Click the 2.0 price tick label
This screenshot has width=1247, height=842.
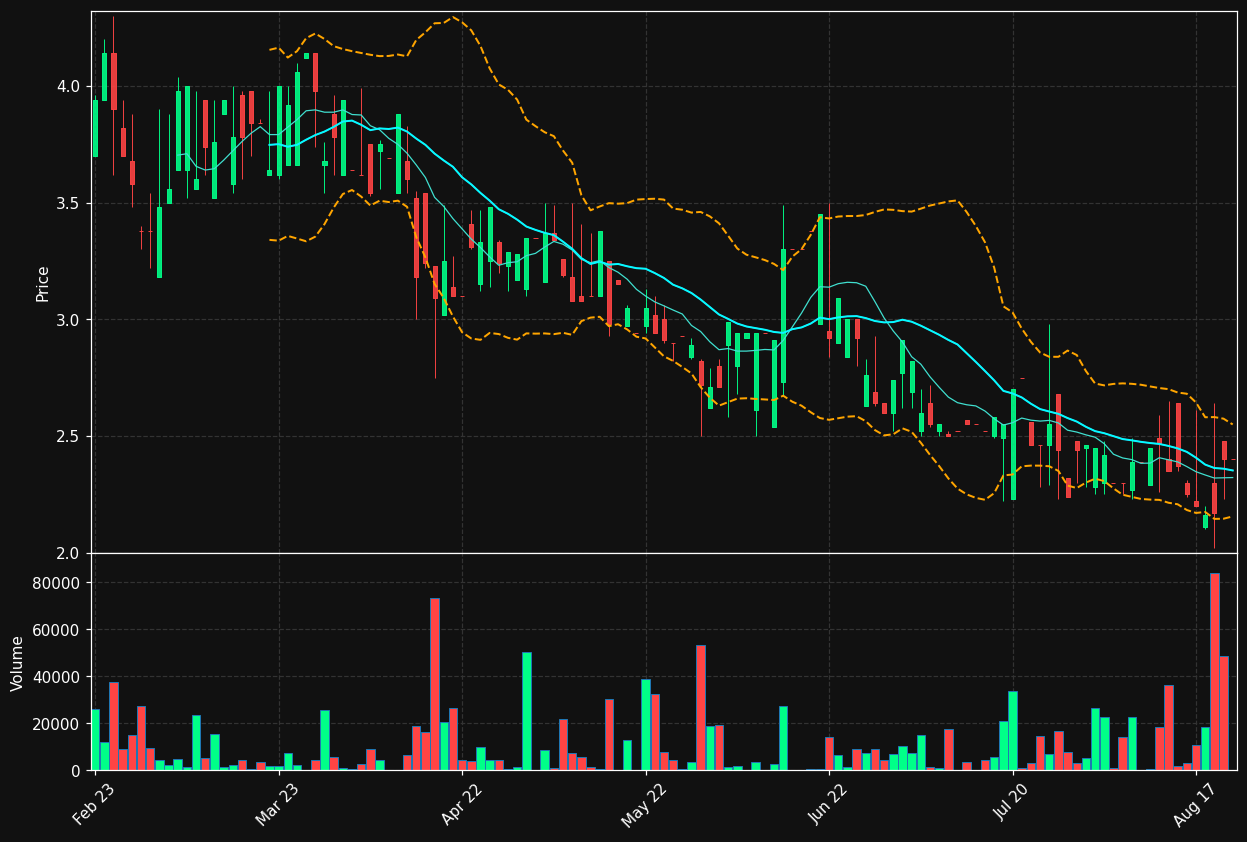pos(68,554)
